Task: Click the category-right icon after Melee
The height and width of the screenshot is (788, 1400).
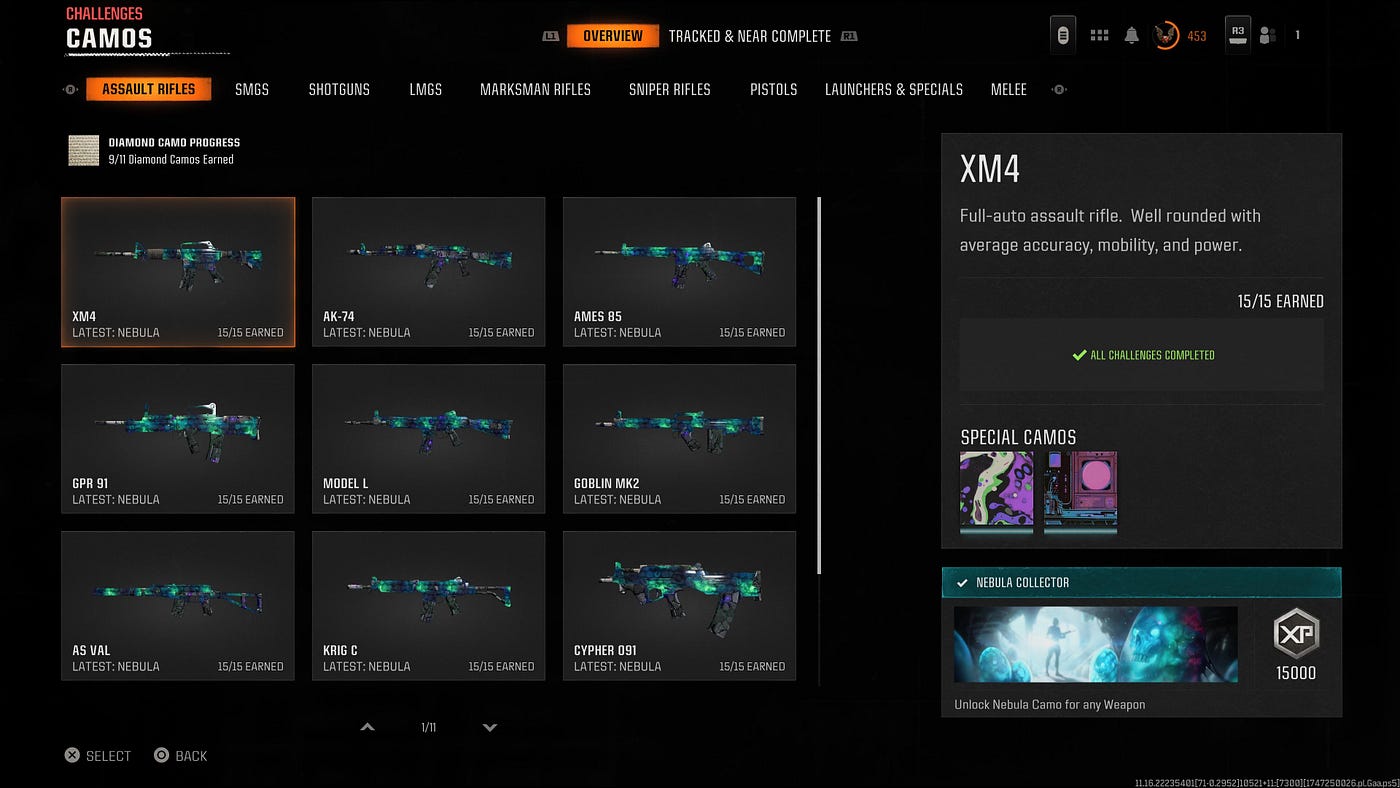Action: point(1059,90)
